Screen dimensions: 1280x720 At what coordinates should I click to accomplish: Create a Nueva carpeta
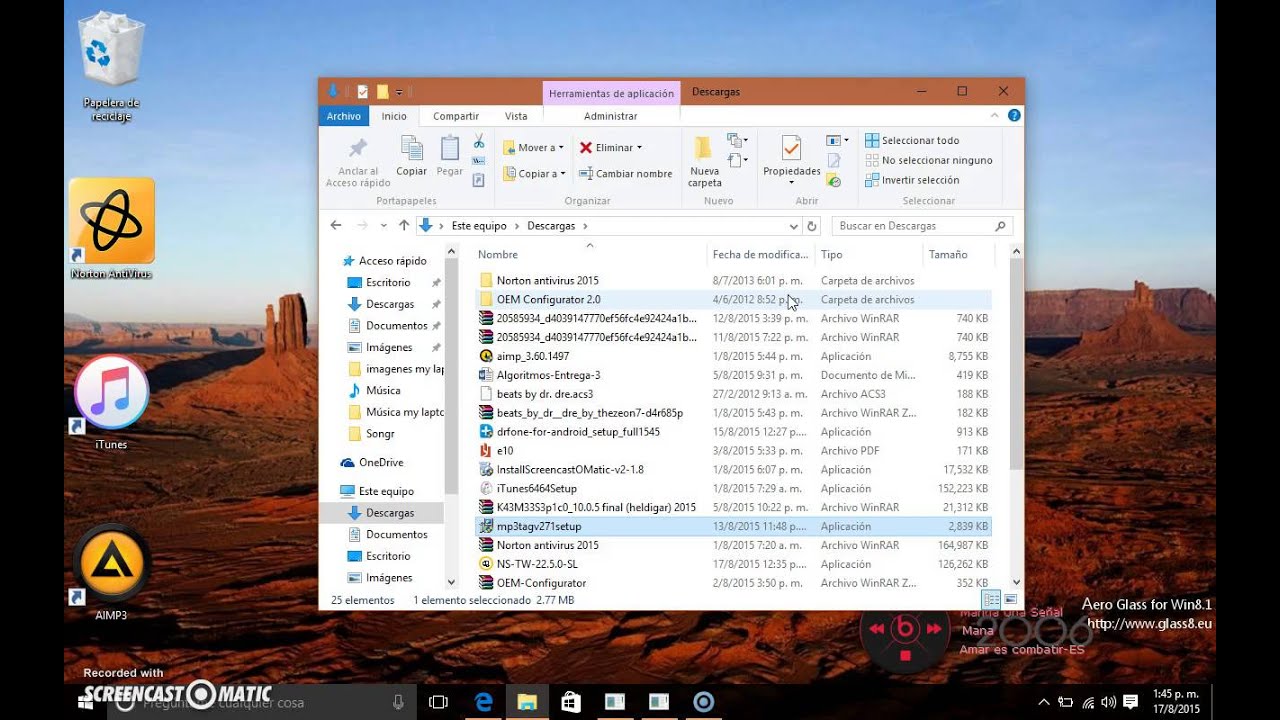click(704, 161)
